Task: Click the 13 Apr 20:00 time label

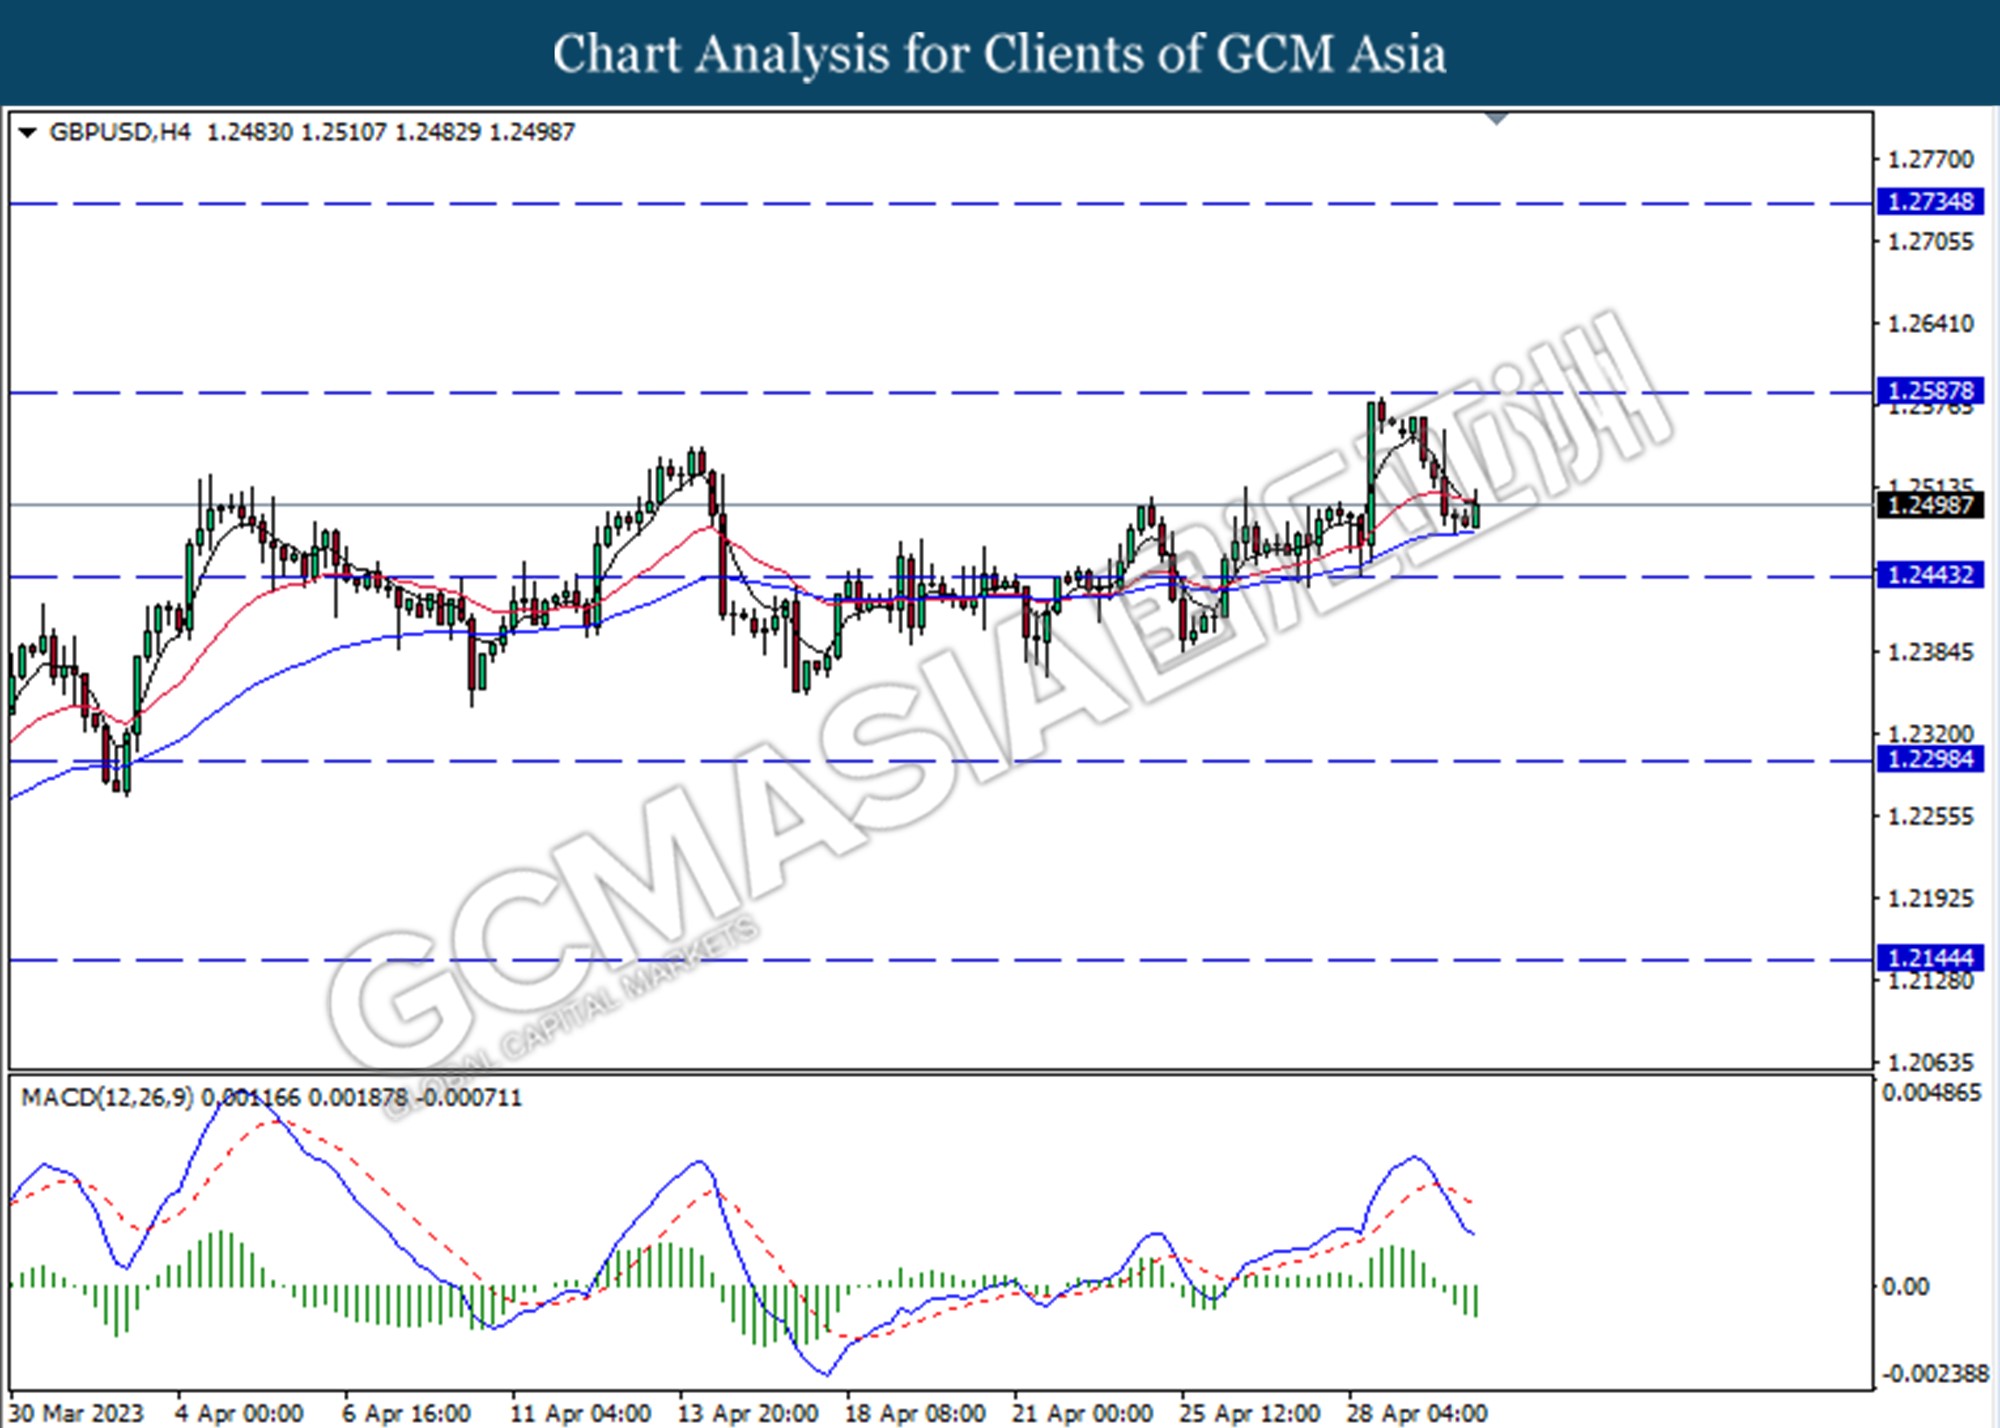Action: (x=748, y=1413)
